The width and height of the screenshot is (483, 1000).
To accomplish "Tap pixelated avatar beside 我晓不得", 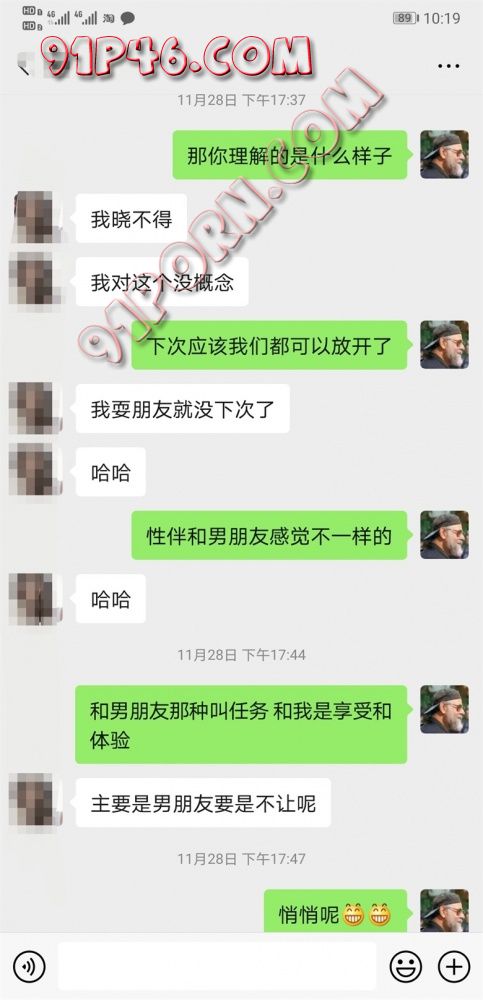I will 36,217.
